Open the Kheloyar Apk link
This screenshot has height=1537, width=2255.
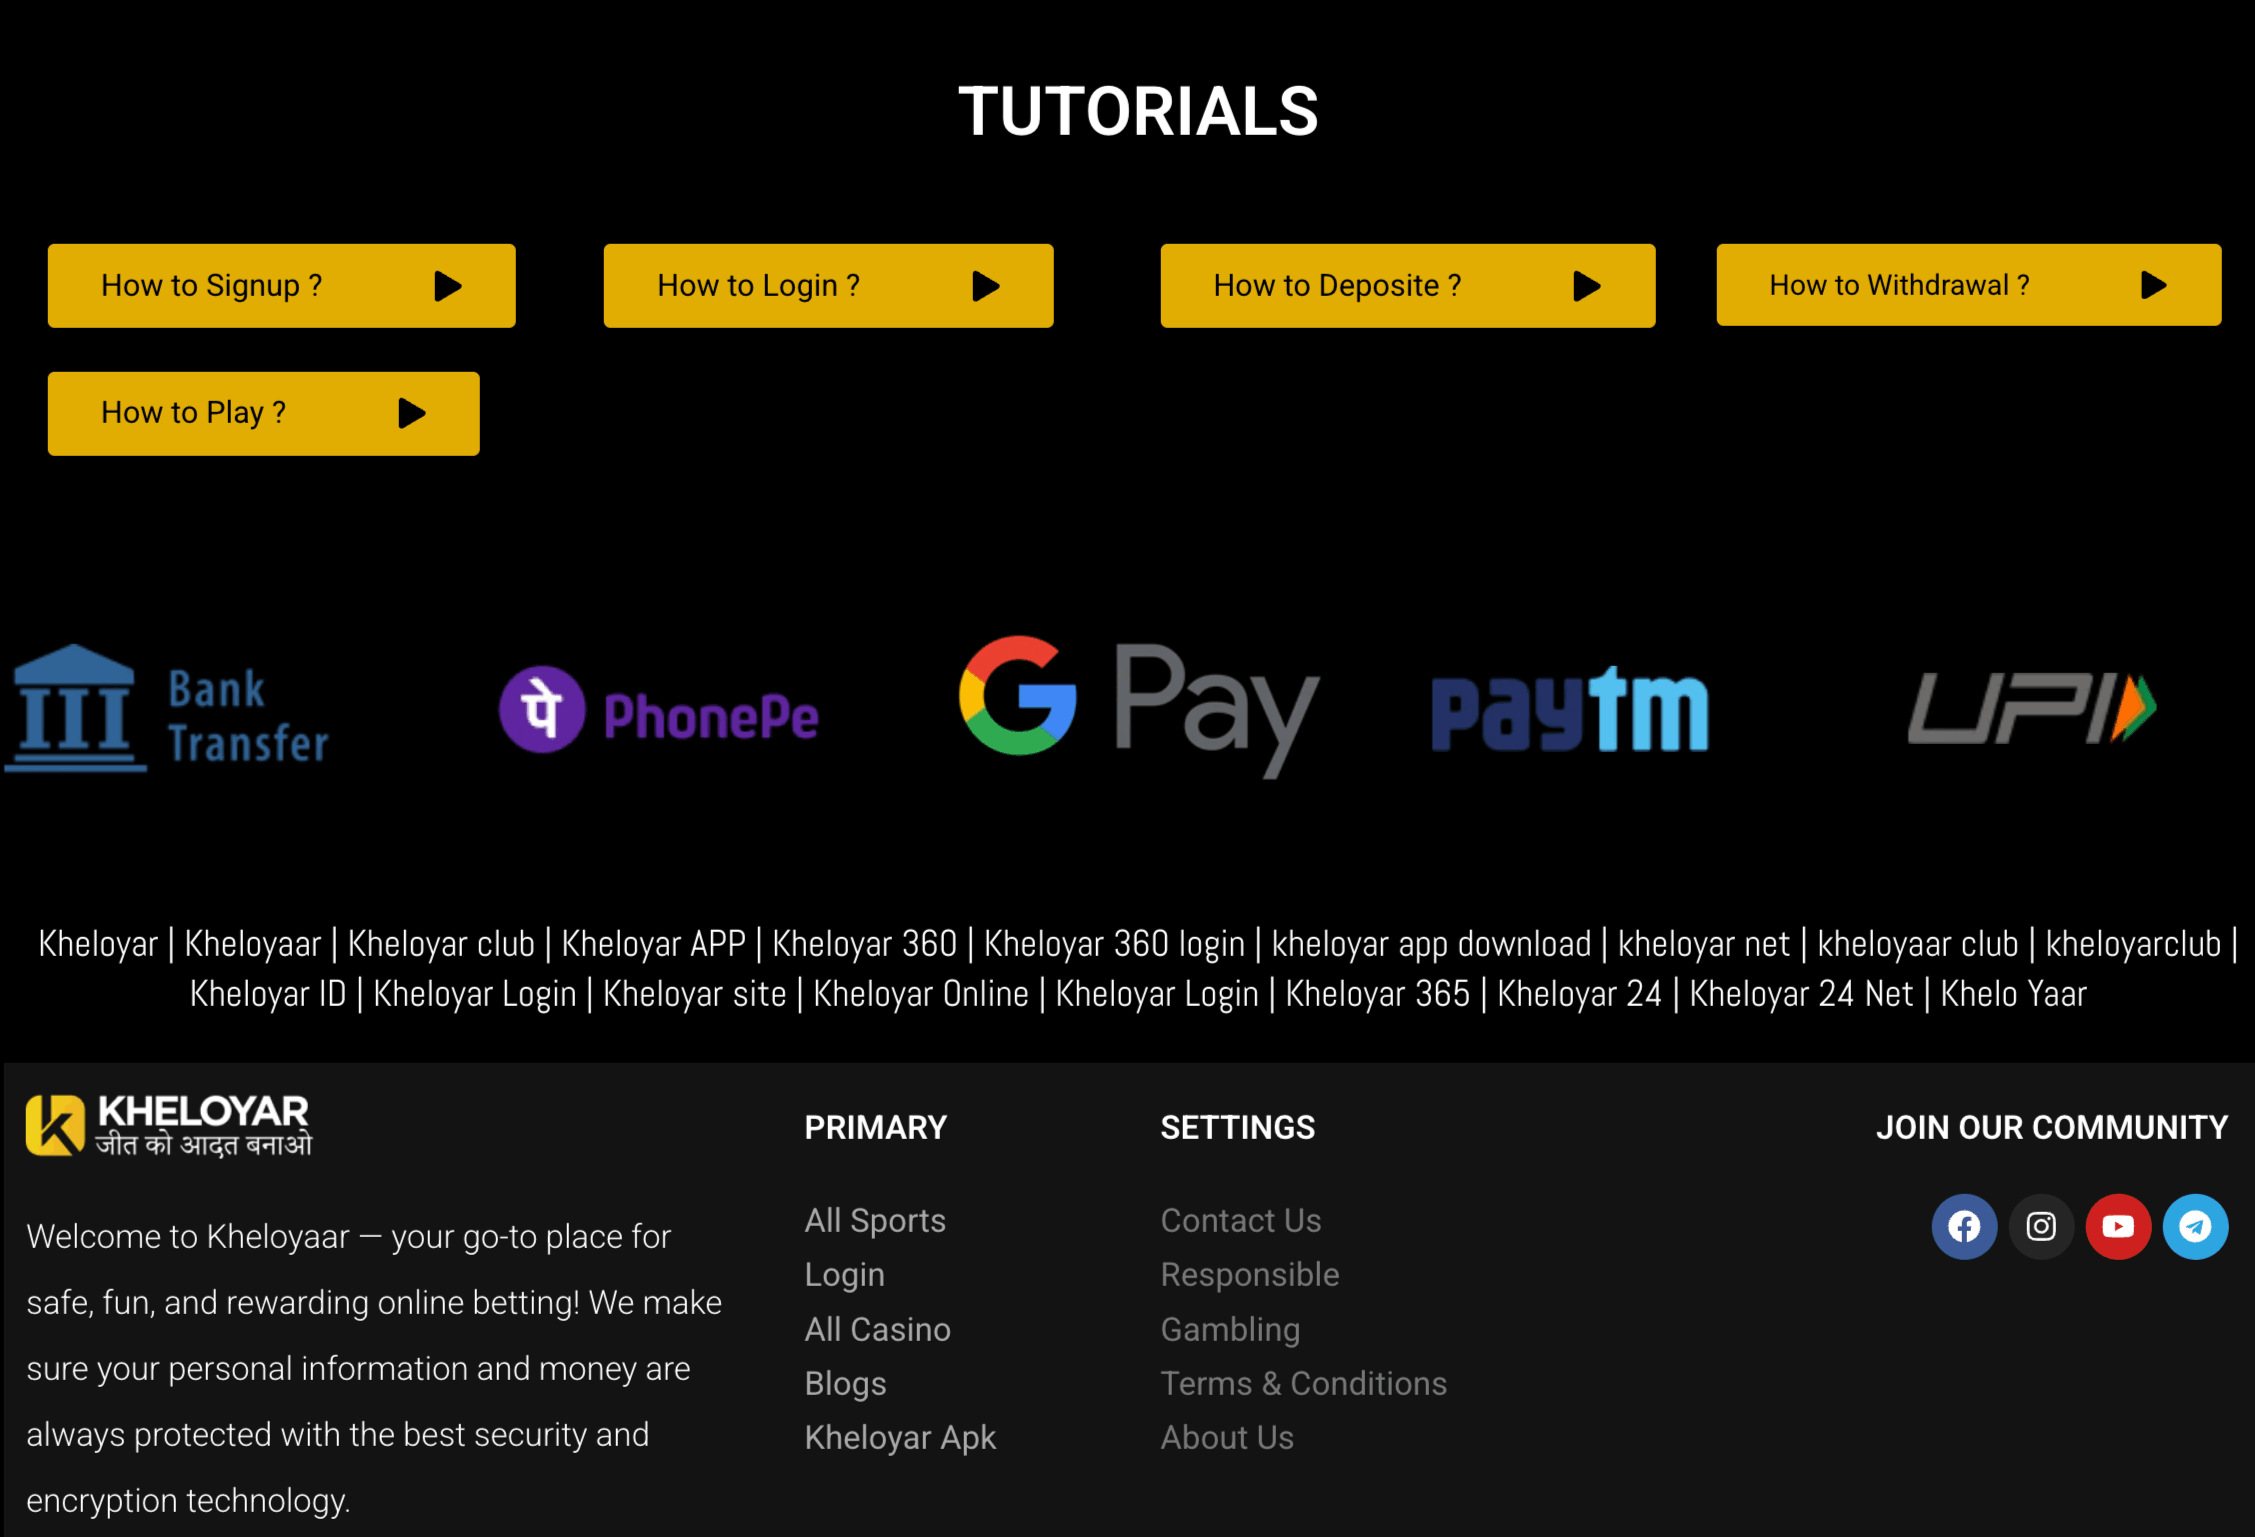[x=899, y=1437]
